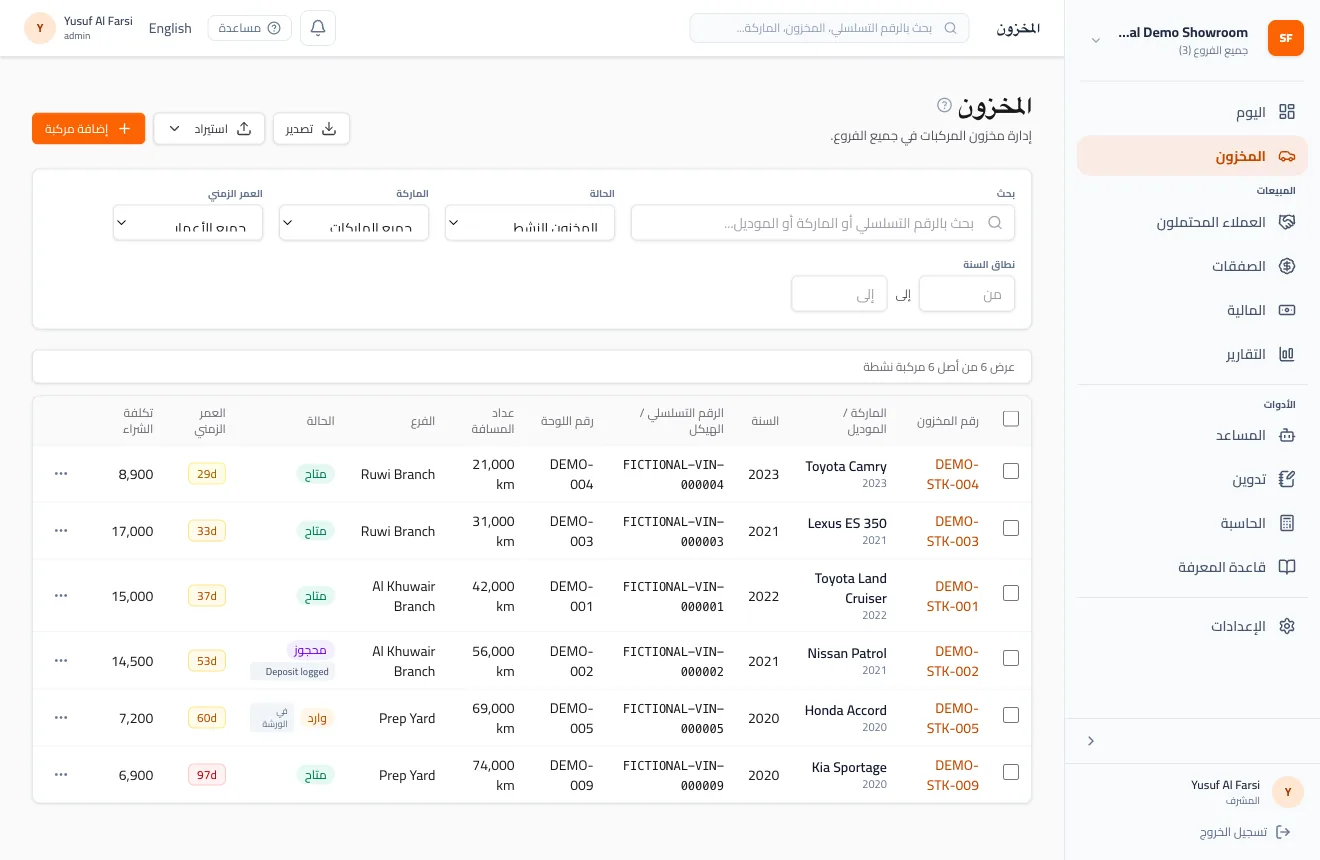Tick the select-all checkbox in table header
Screen dimensions: 1320x860
tap(1011, 419)
